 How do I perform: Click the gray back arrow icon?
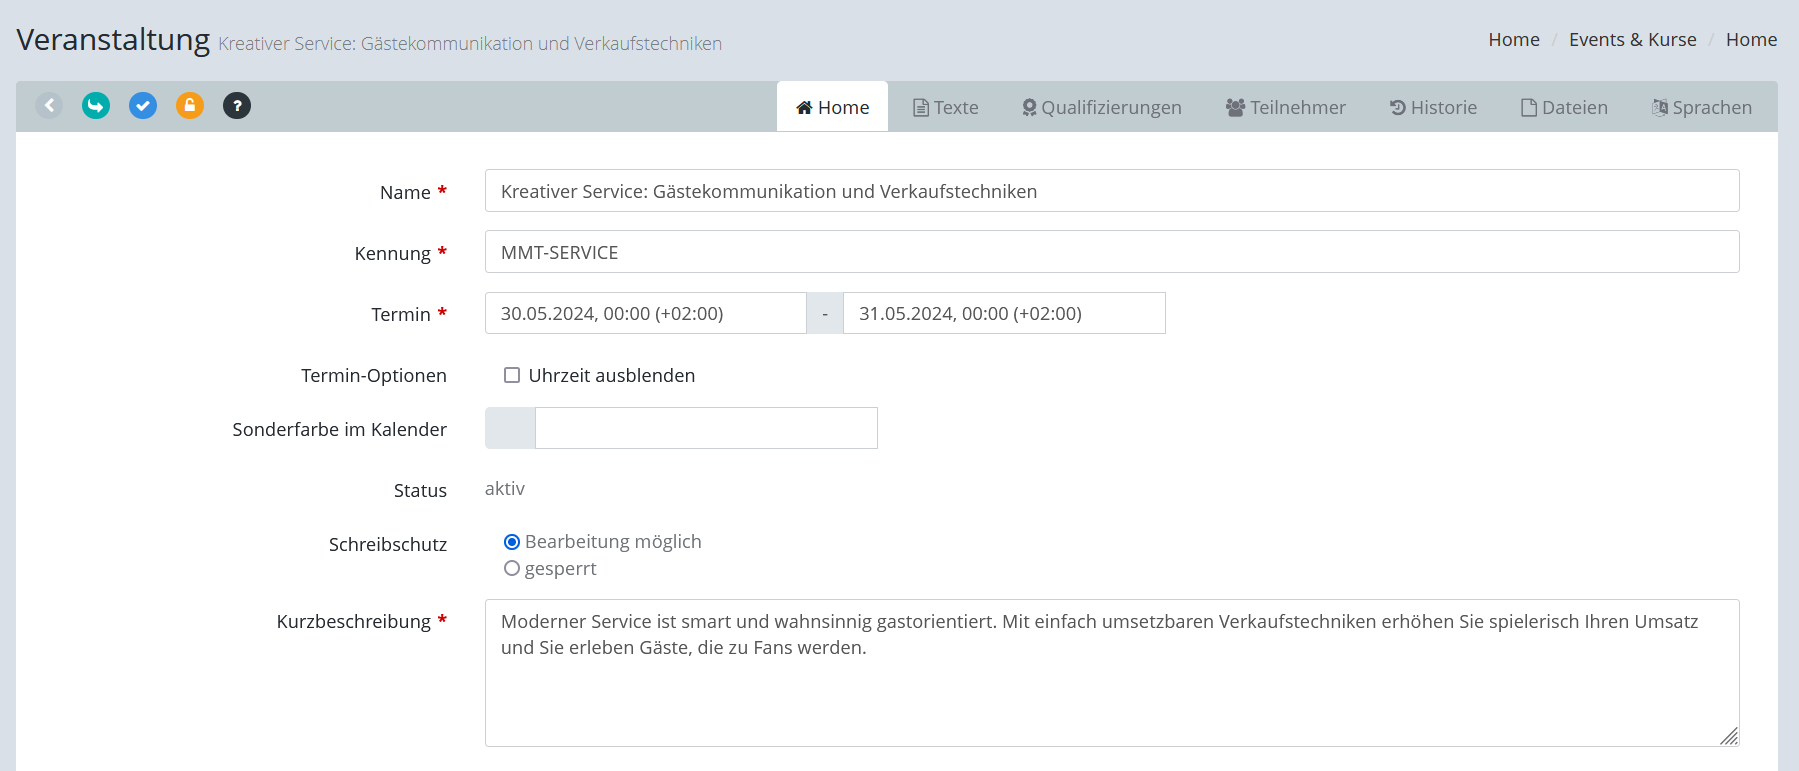click(49, 106)
